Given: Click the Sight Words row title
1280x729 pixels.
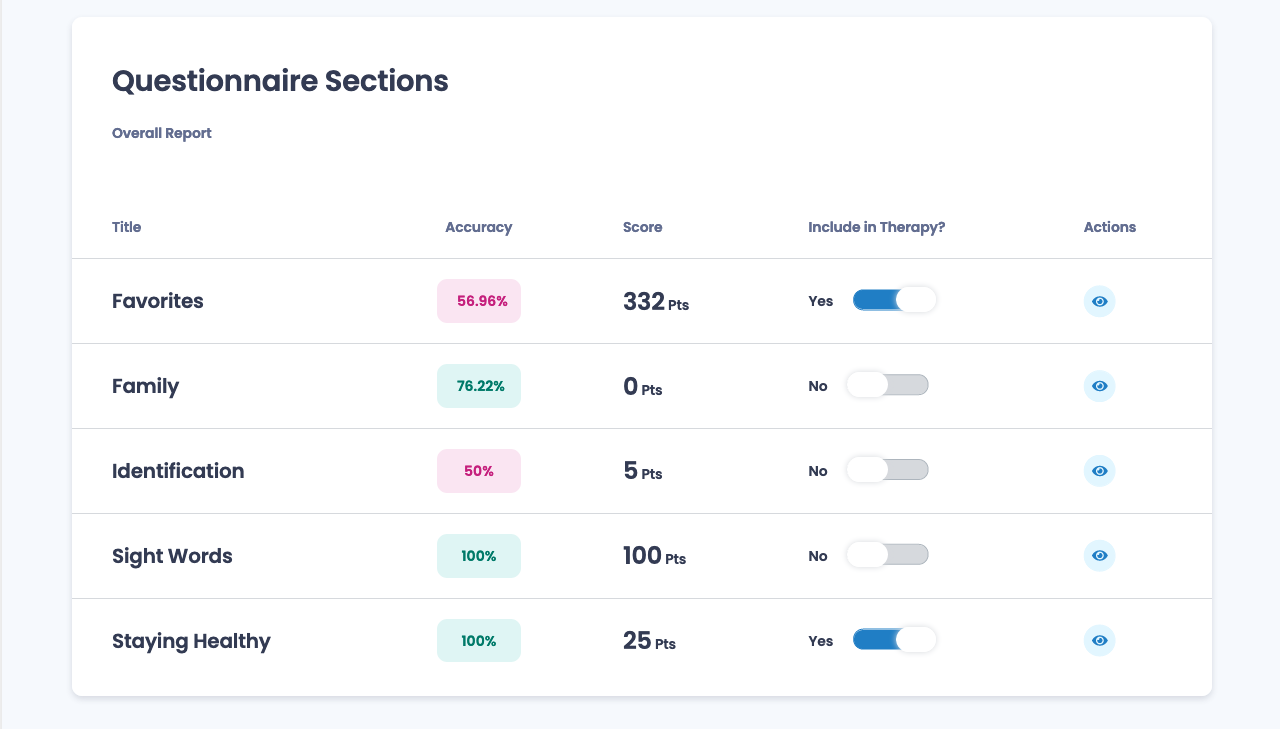Looking at the screenshot, I should tap(172, 556).
